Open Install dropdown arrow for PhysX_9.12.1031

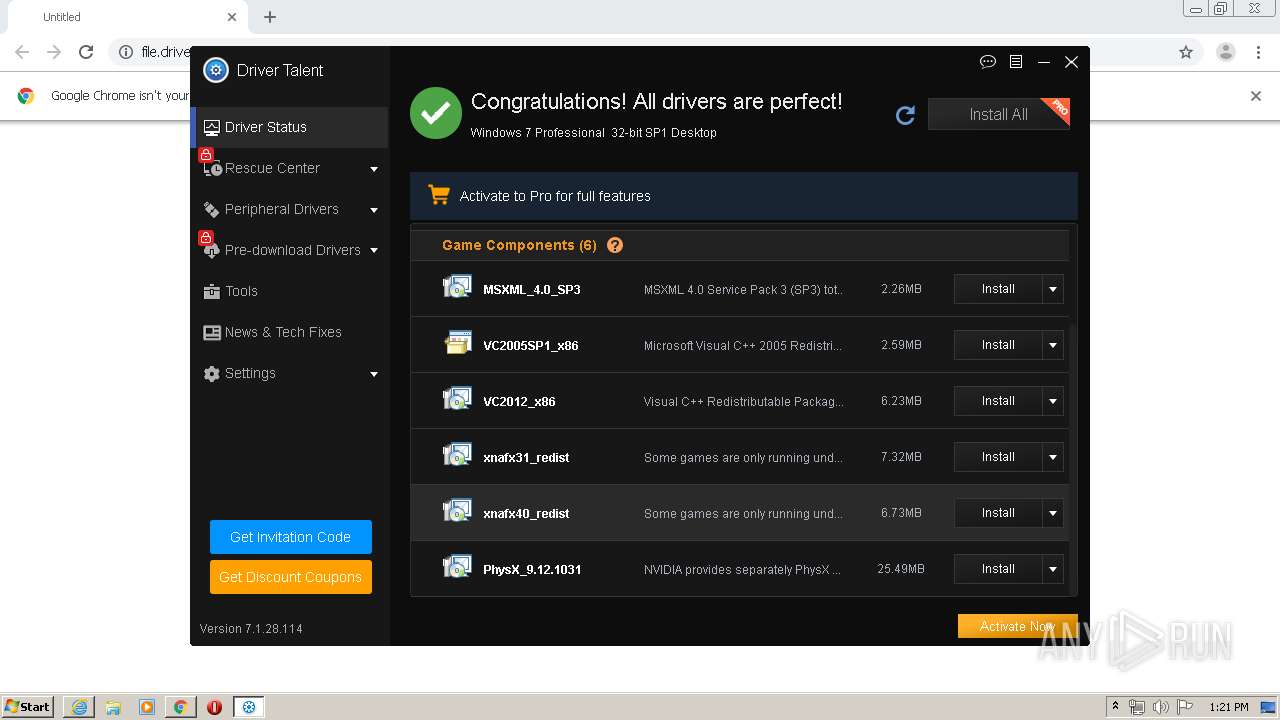tap(1053, 569)
